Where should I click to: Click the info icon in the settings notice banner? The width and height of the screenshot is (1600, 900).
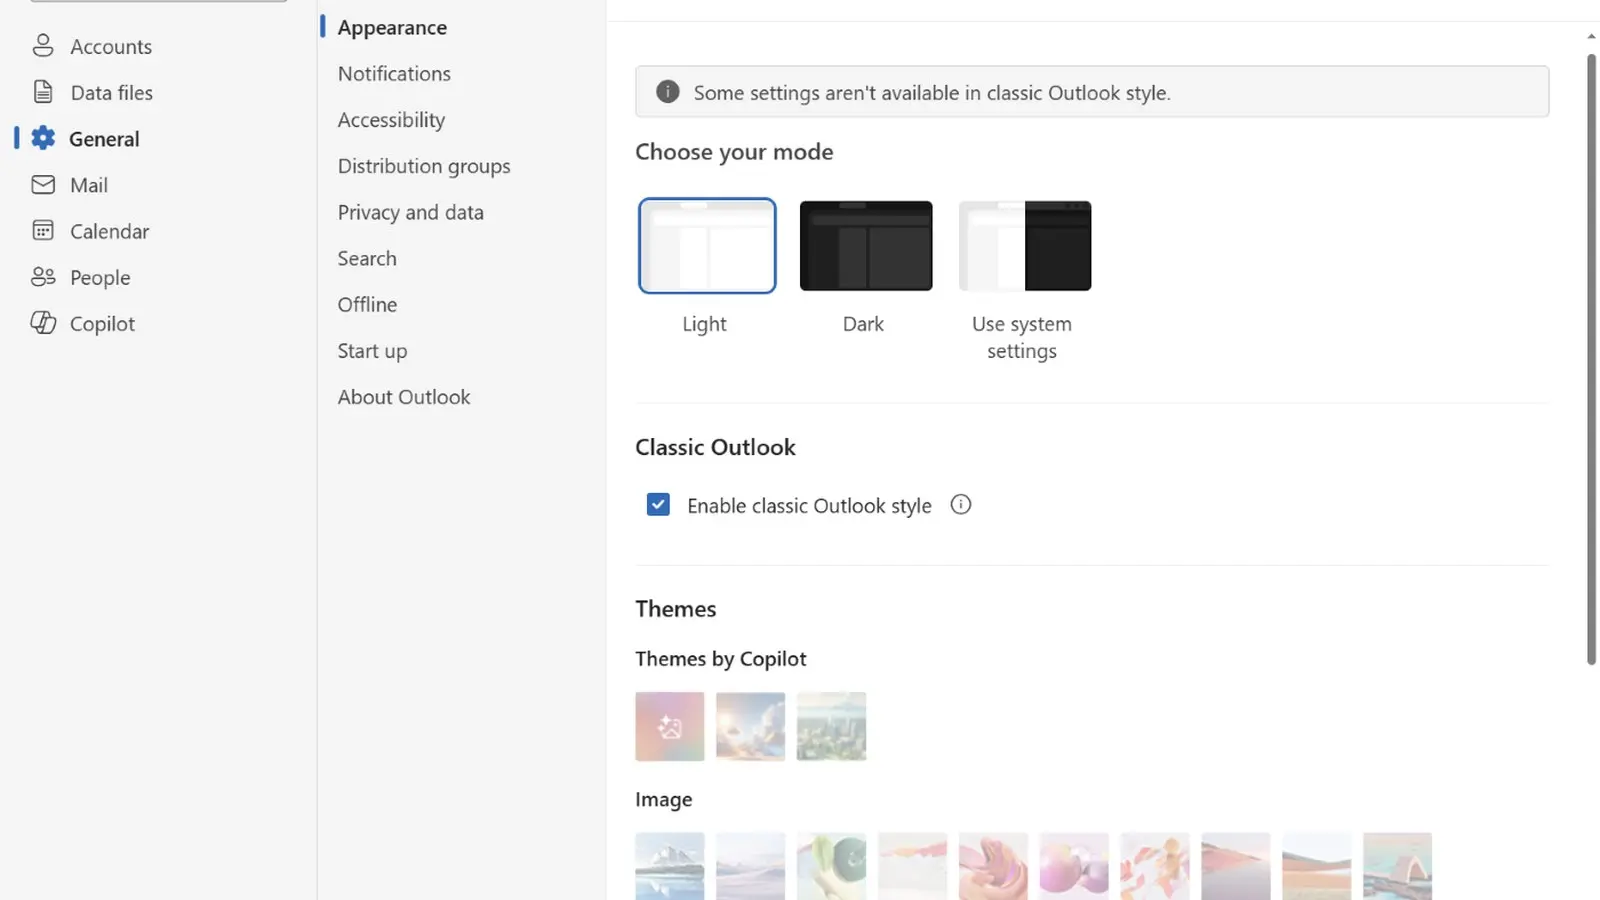coord(668,92)
